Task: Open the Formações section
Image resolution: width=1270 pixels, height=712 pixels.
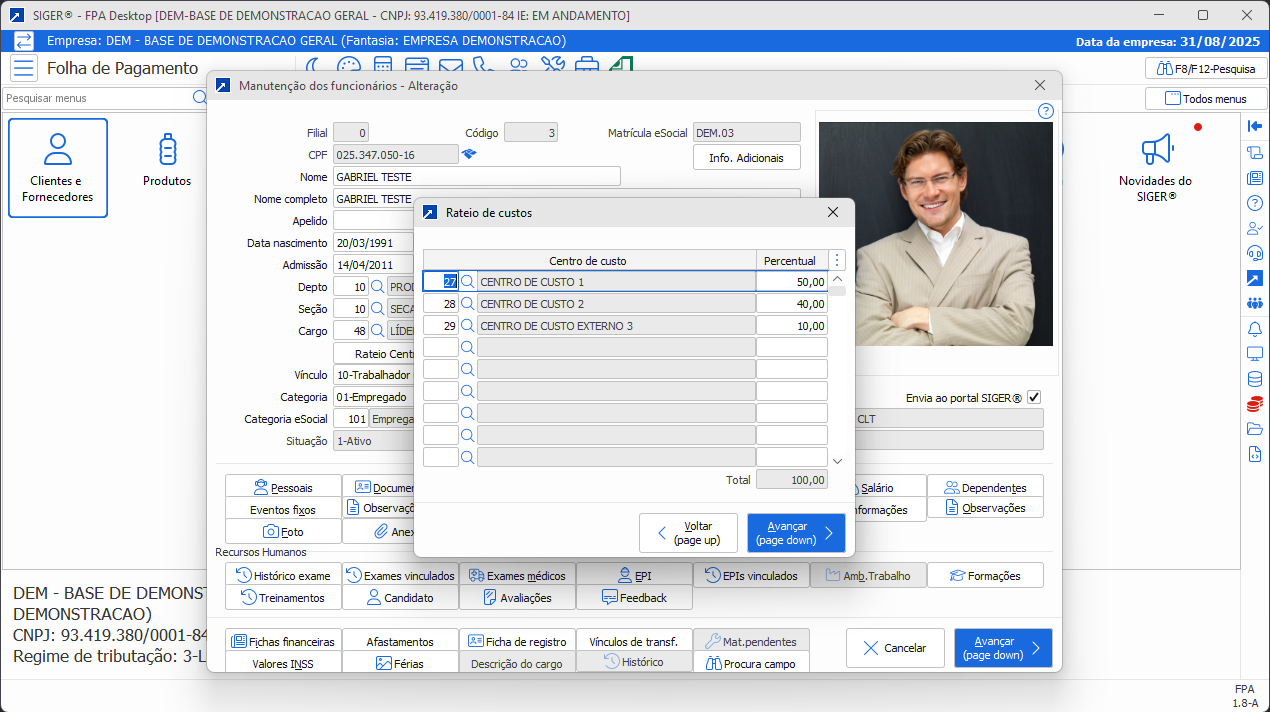Action: tap(984, 576)
